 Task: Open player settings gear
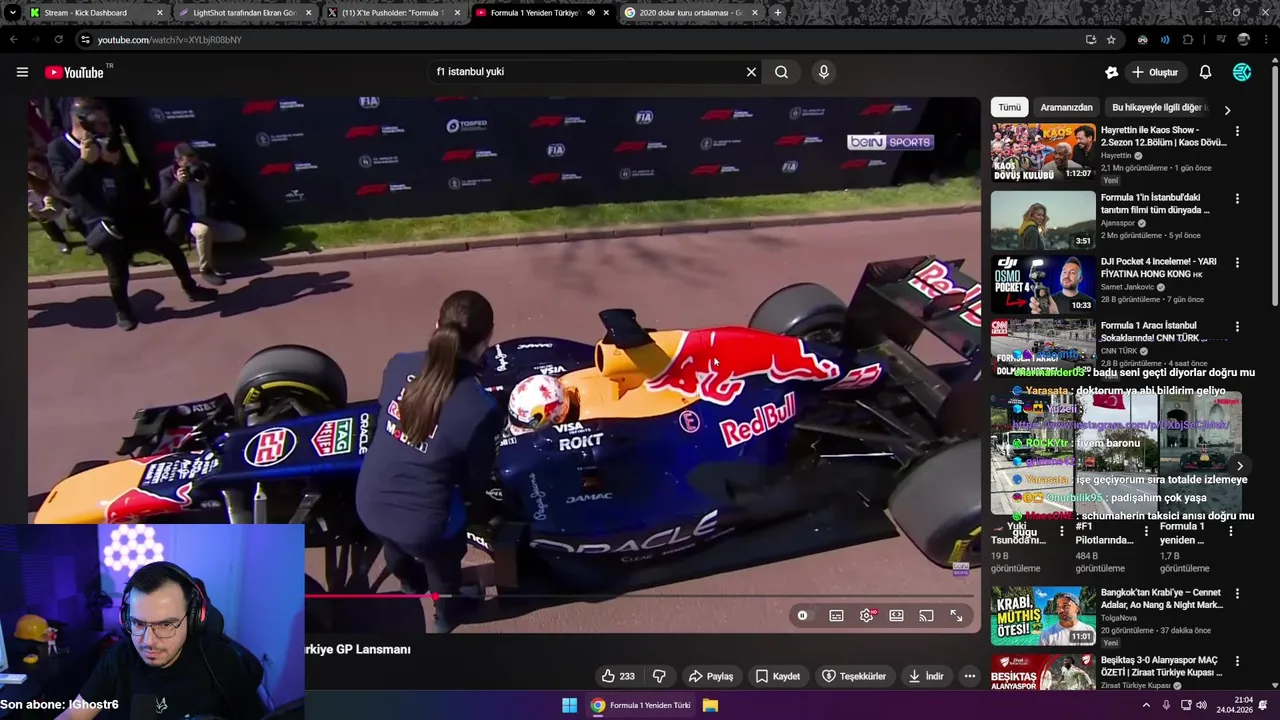(x=867, y=616)
